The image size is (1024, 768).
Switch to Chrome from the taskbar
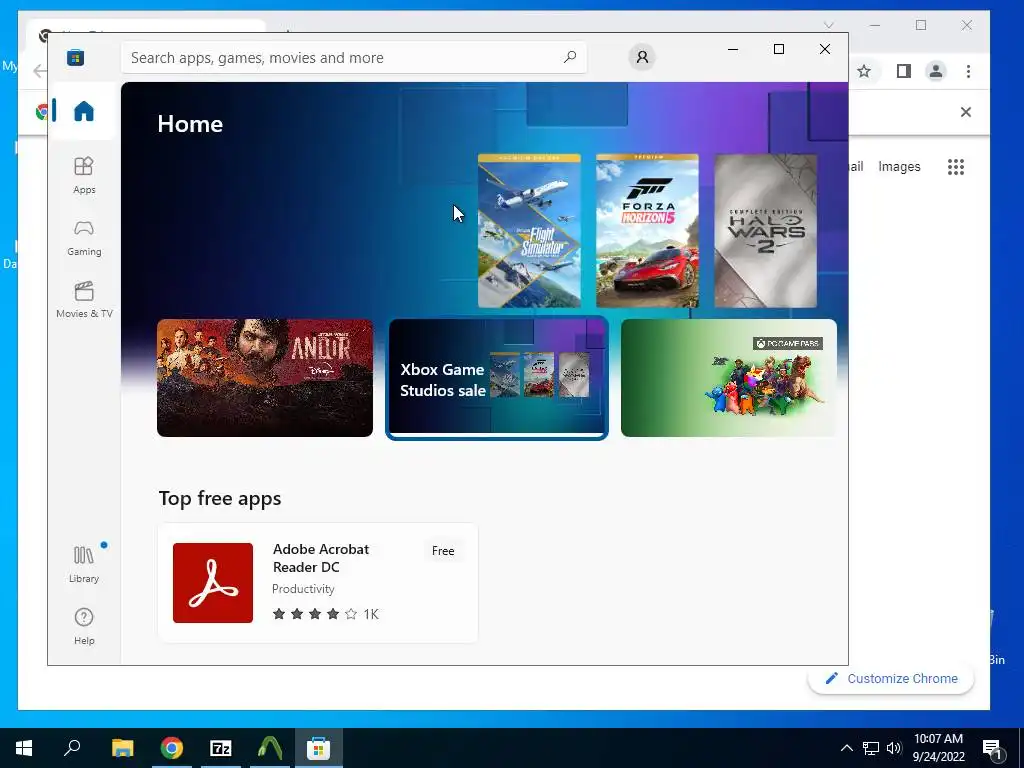tap(172, 748)
